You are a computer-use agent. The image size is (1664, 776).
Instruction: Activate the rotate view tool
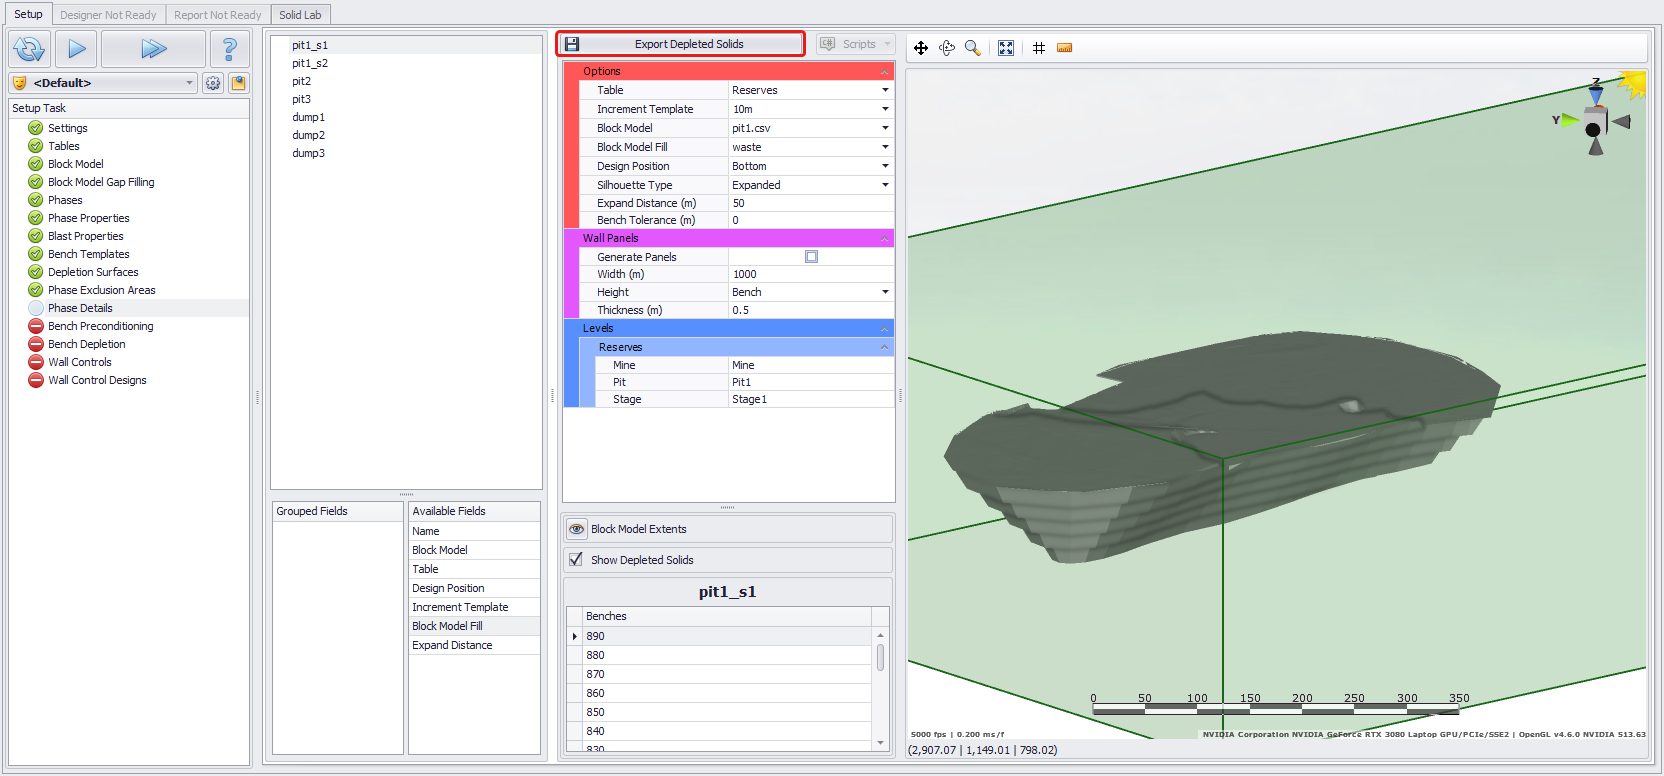947,48
